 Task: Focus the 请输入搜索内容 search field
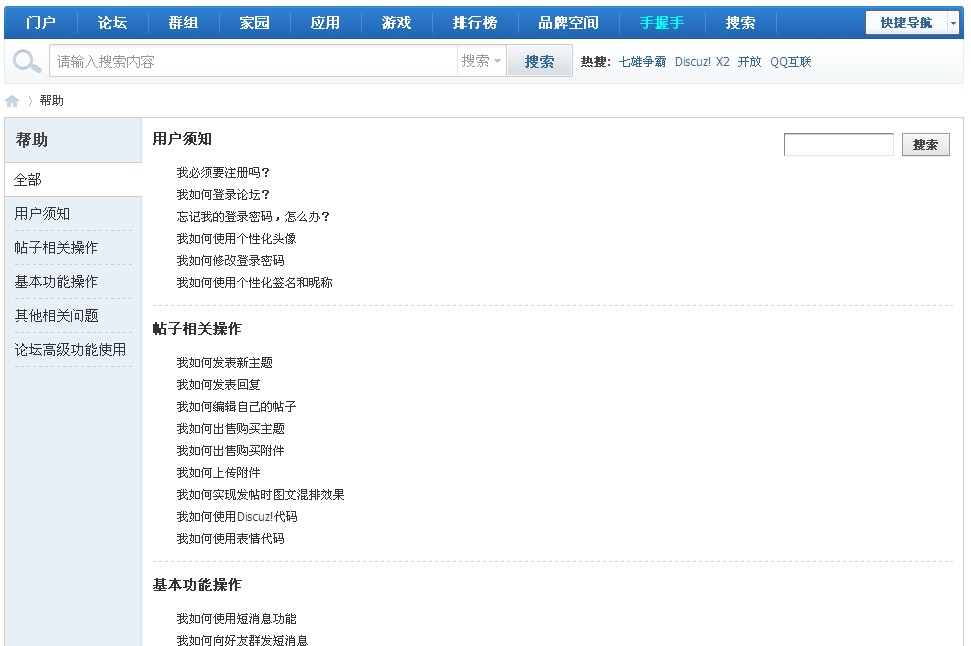coord(253,61)
